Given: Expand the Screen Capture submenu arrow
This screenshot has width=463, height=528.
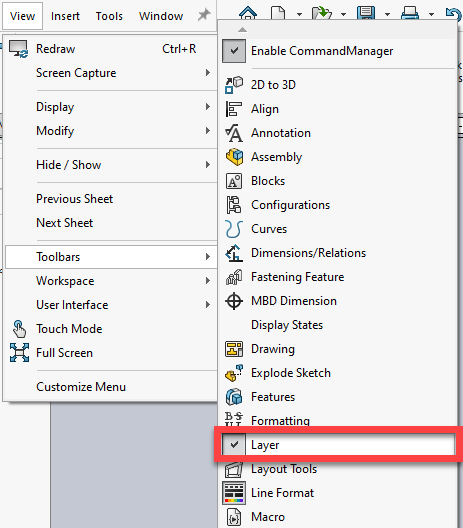Looking at the screenshot, I should [x=208, y=73].
